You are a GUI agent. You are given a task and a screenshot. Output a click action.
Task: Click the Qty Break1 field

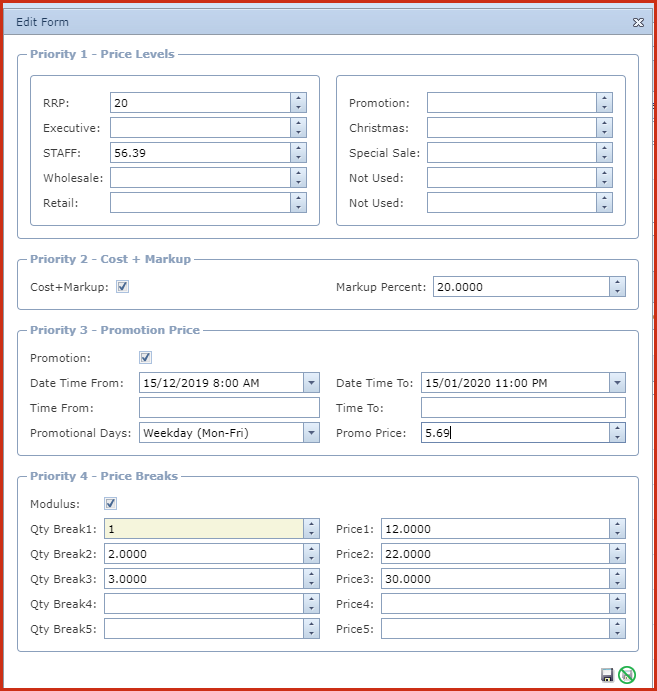click(204, 529)
